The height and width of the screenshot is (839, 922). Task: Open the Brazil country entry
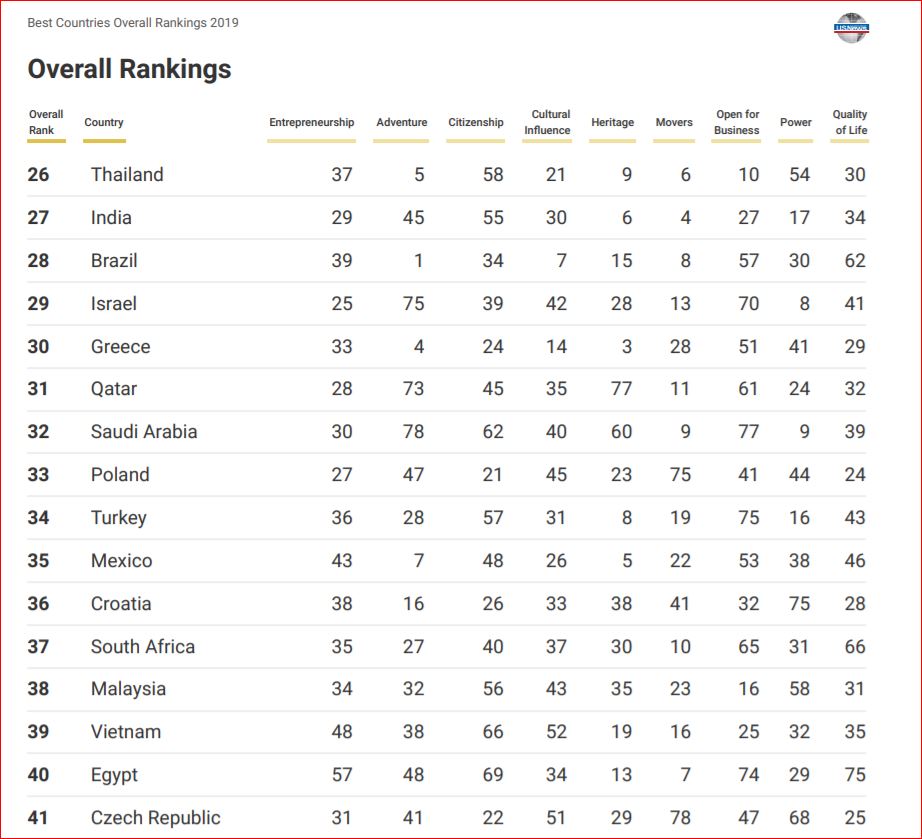pyautogui.click(x=114, y=260)
